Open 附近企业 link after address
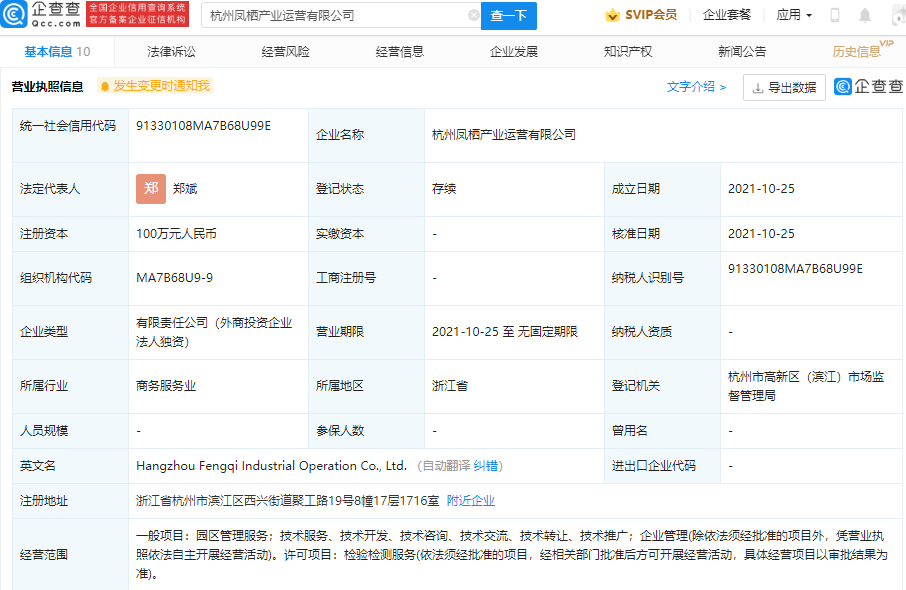The width and height of the screenshot is (906, 590). (x=471, y=500)
